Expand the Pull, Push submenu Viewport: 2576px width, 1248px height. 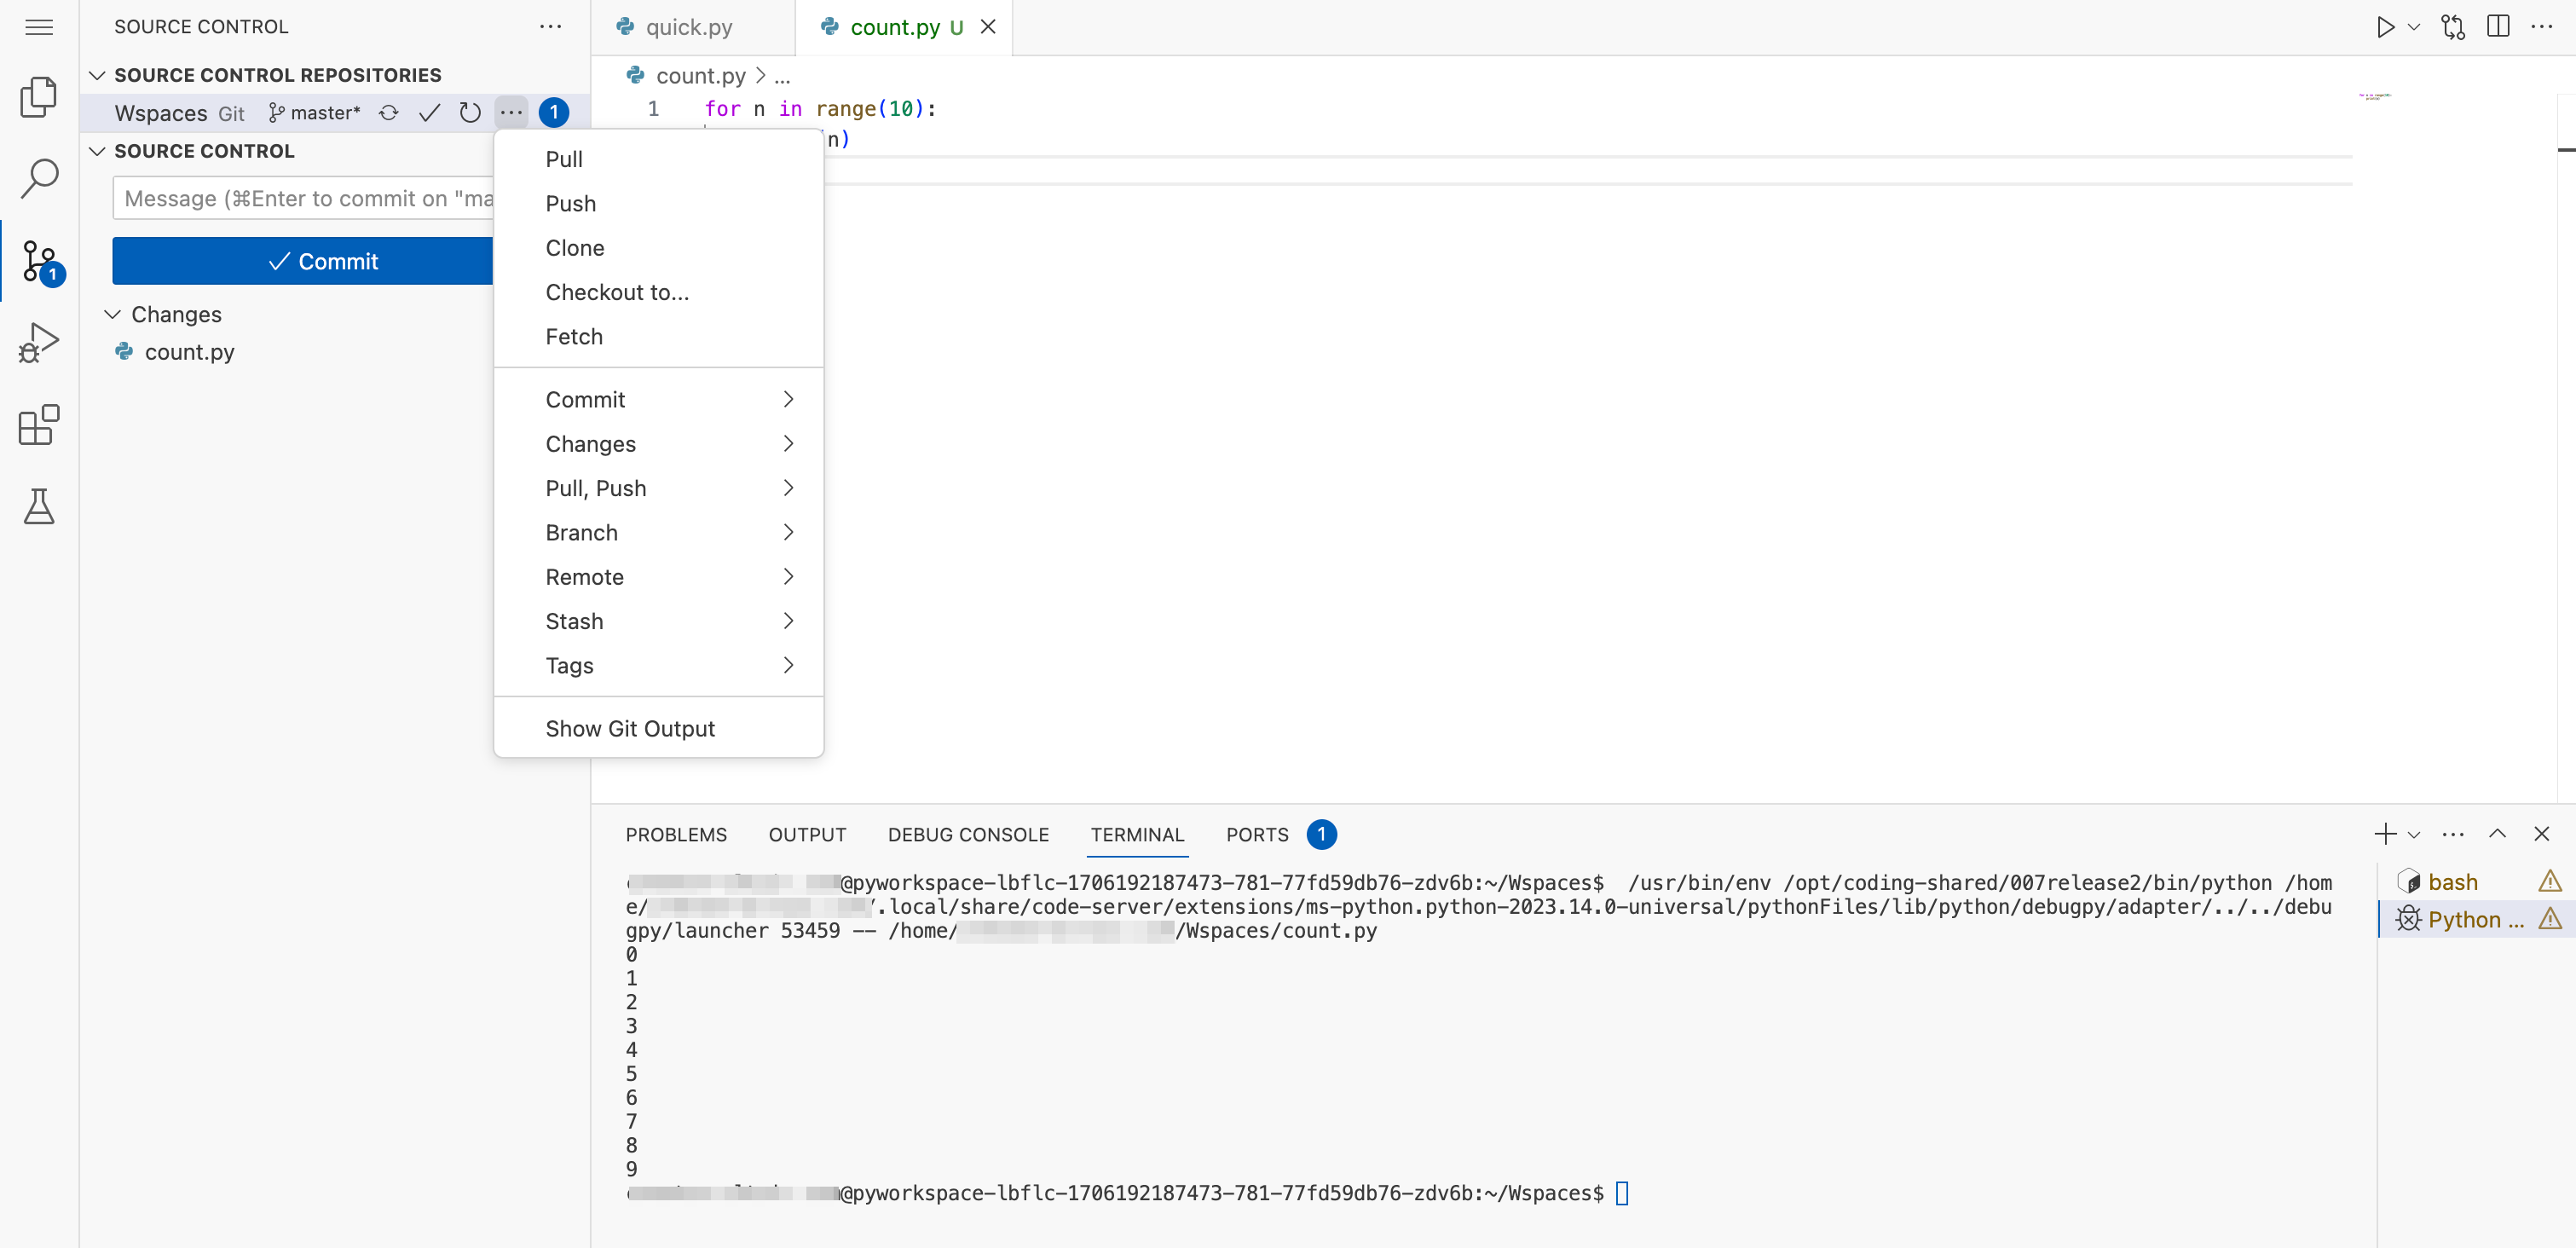click(658, 488)
